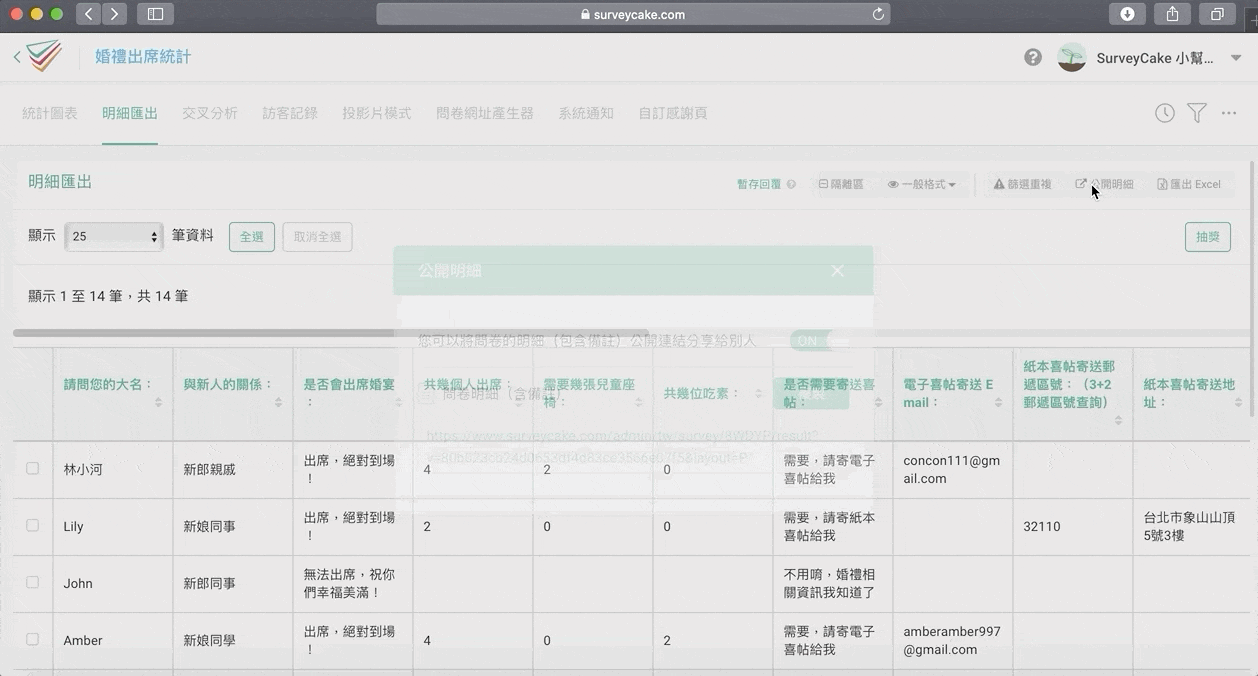Click the email cell concon111@gmail.com
Screen dimensions: 1258x676
click(952, 470)
